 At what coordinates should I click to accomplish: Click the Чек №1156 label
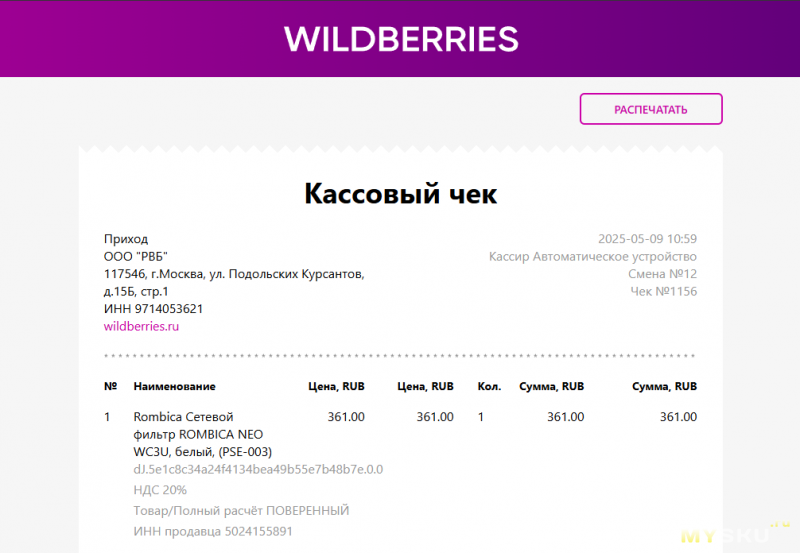[663, 291]
